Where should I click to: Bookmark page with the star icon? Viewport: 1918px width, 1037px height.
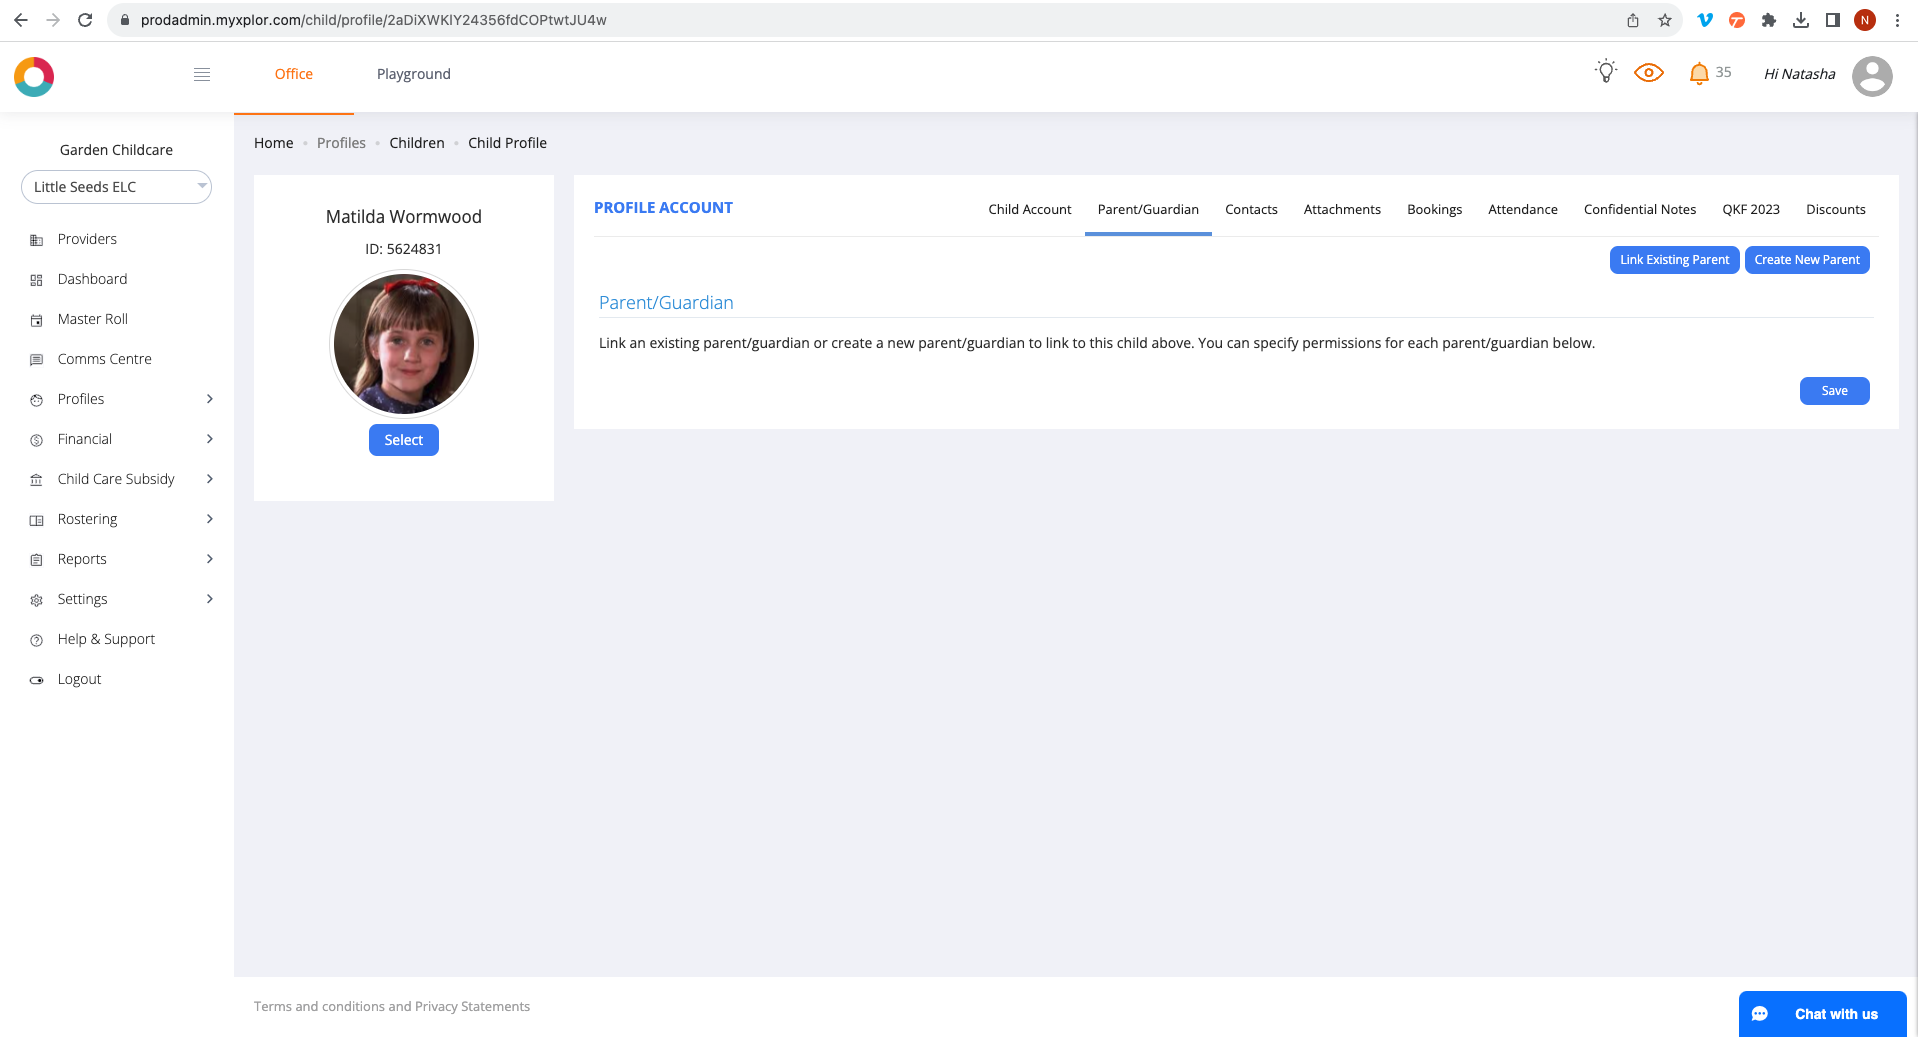pyautogui.click(x=1665, y=20)
